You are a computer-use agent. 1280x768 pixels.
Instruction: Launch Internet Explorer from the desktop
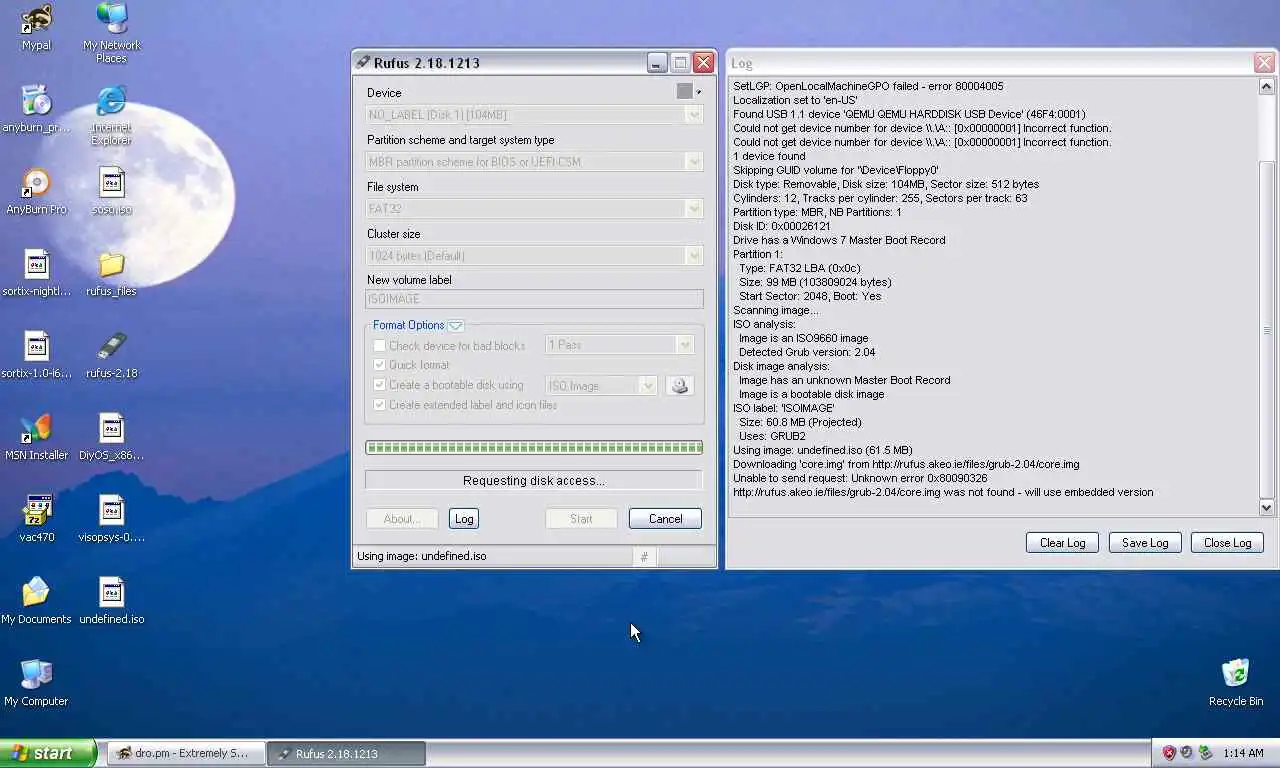[x=111, y=100]
